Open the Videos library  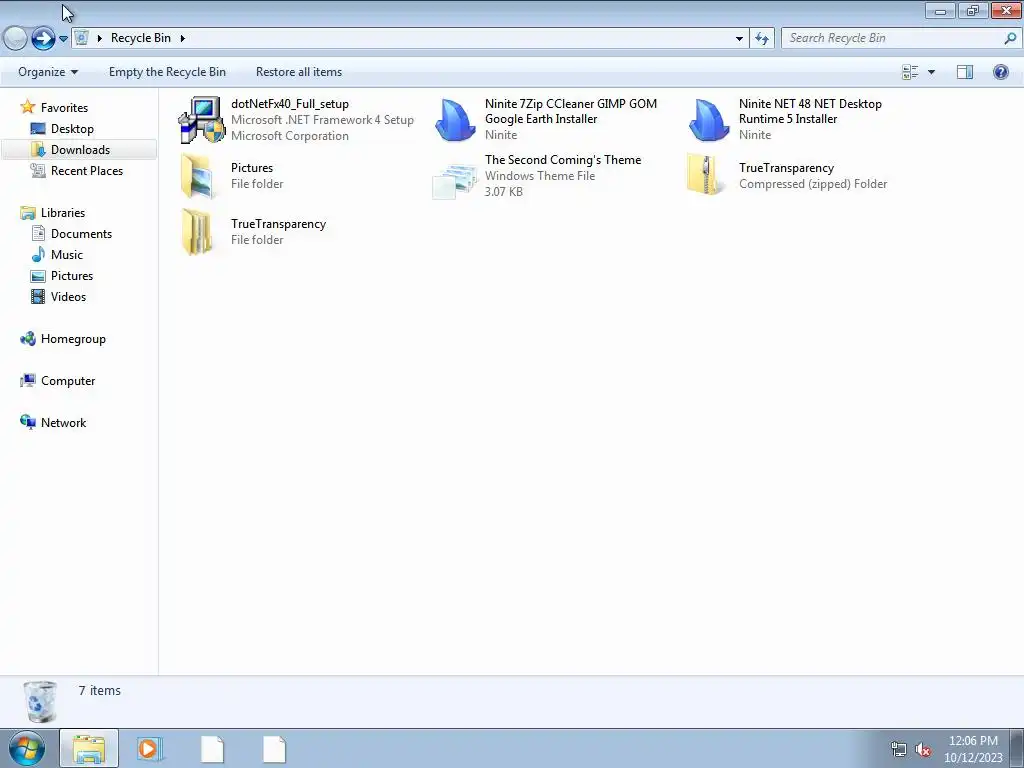click(68, 296)
